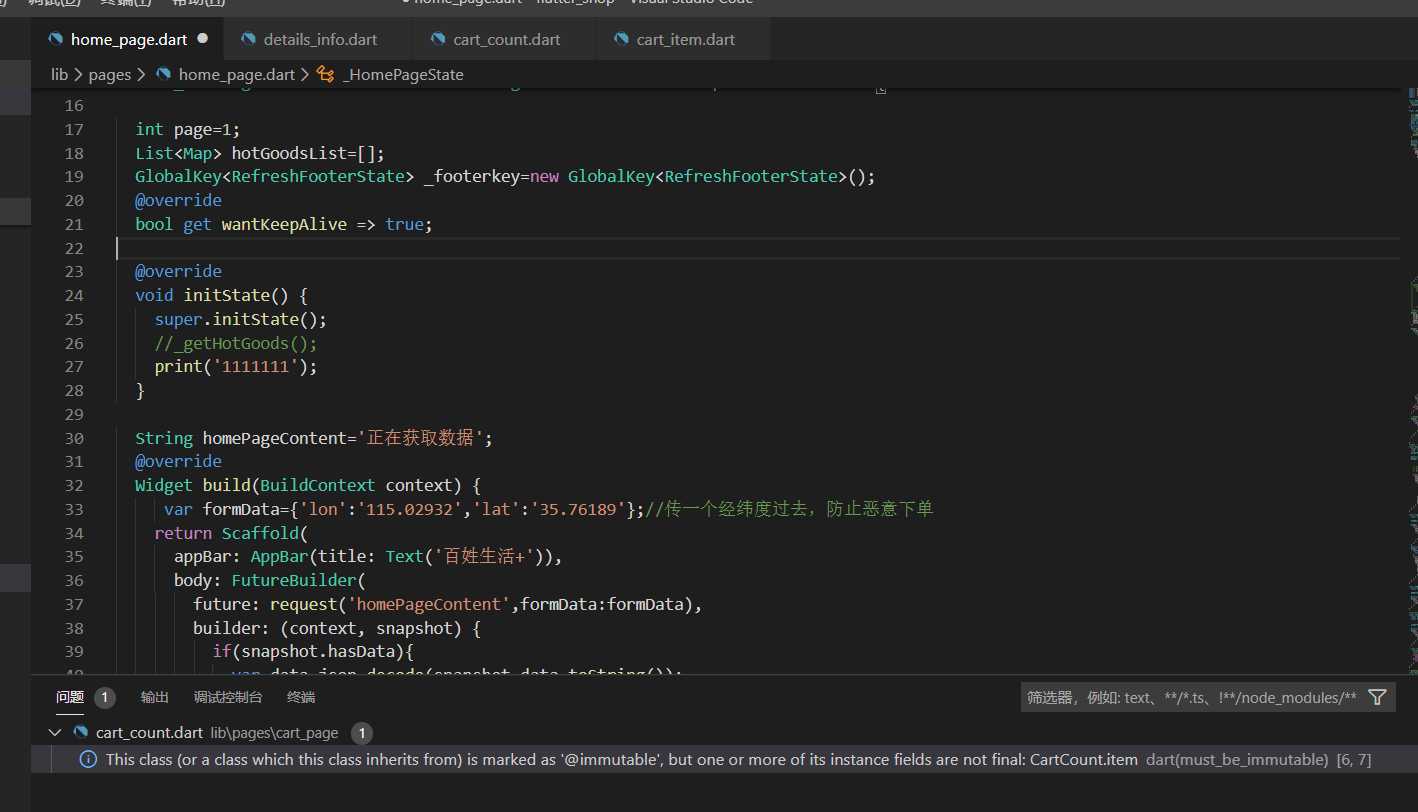Screen dimensions: 1418x812
Task: Click the Chinese comment on line 33
Action: [x=789, y=509]
